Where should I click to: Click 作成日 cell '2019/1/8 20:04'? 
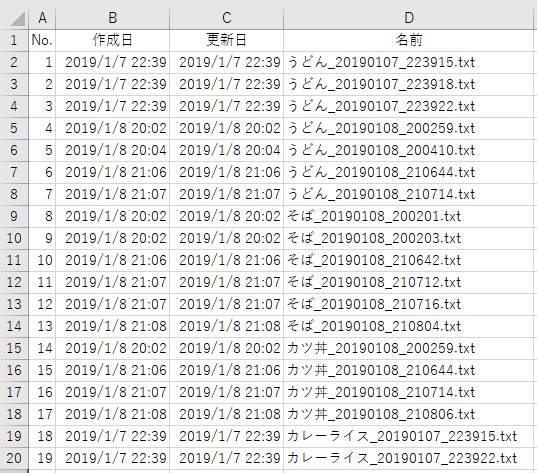pos(113,150)
